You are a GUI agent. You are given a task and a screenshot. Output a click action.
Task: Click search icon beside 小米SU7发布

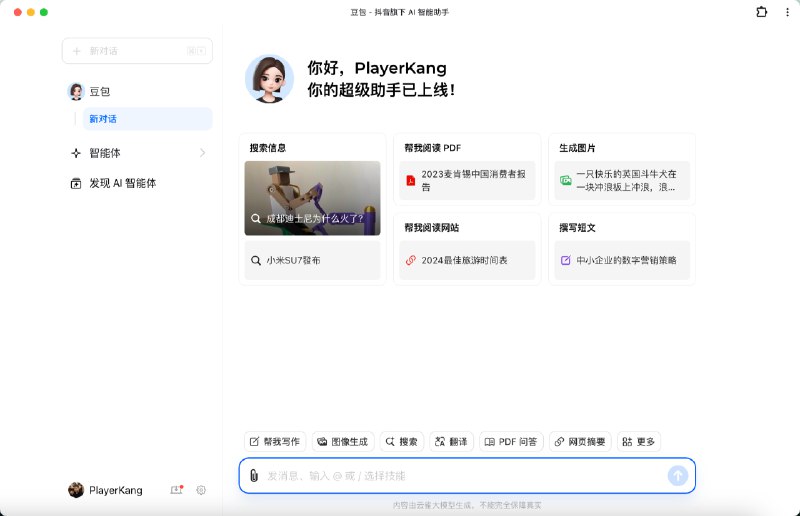click(x=256, y=260)
